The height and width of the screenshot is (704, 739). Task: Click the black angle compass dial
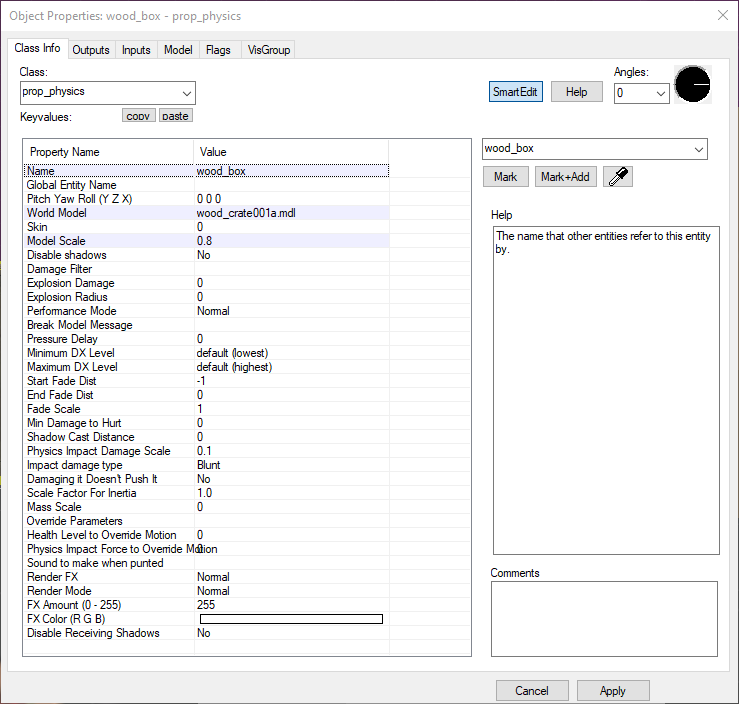(692, 84)
